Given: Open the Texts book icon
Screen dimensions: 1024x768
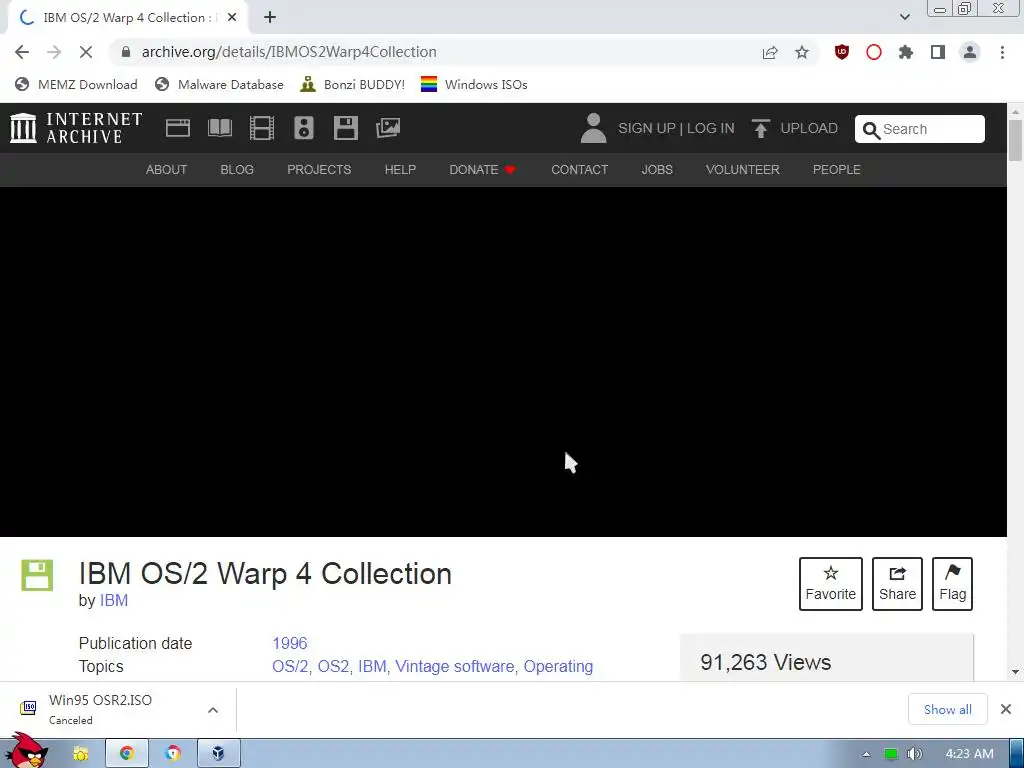Looking at the screenshot, I should [219, 128].
